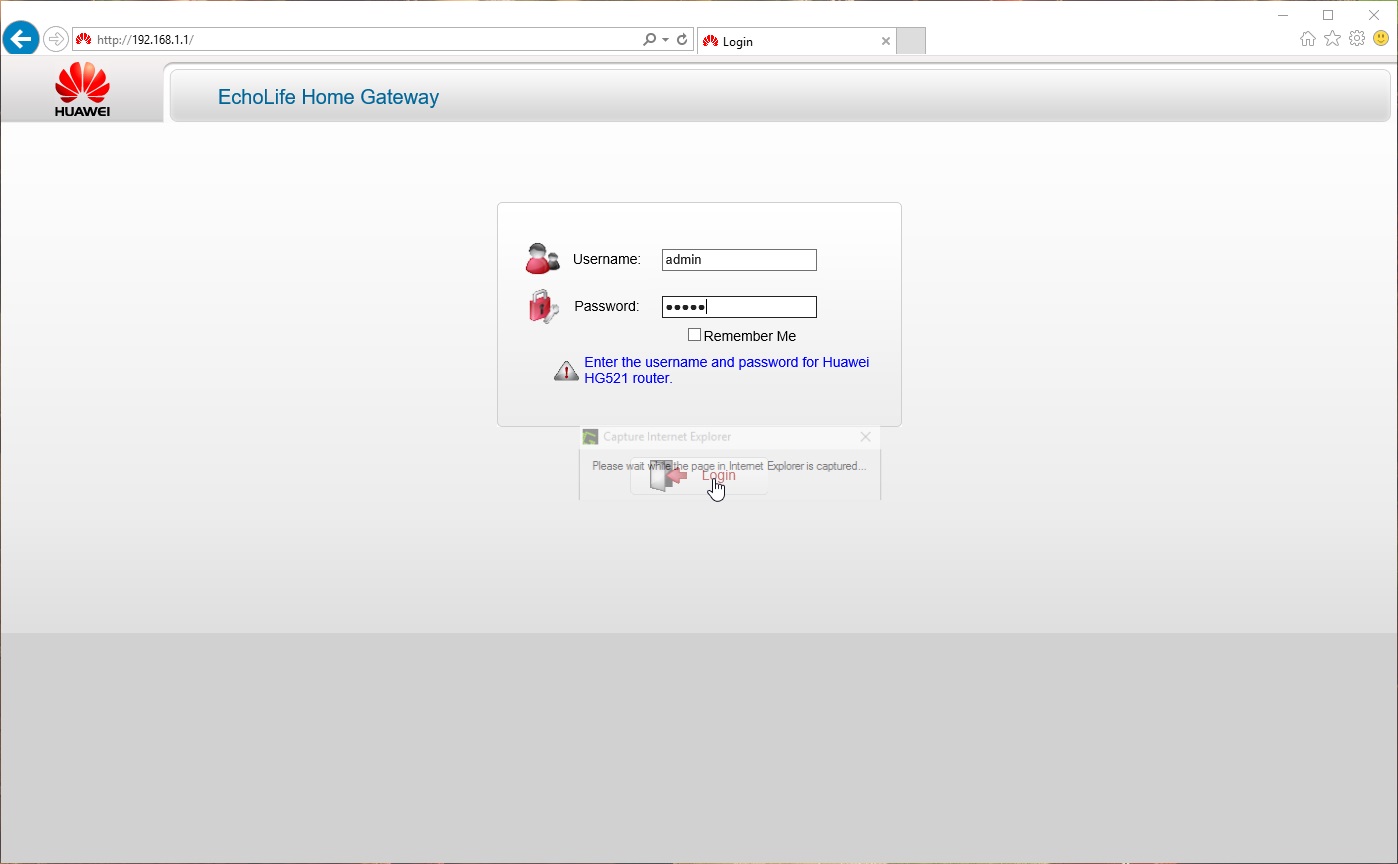This screenshot has width=1398, height=864.
Task: Open Favorites star icon
Action: [1332, 39]
